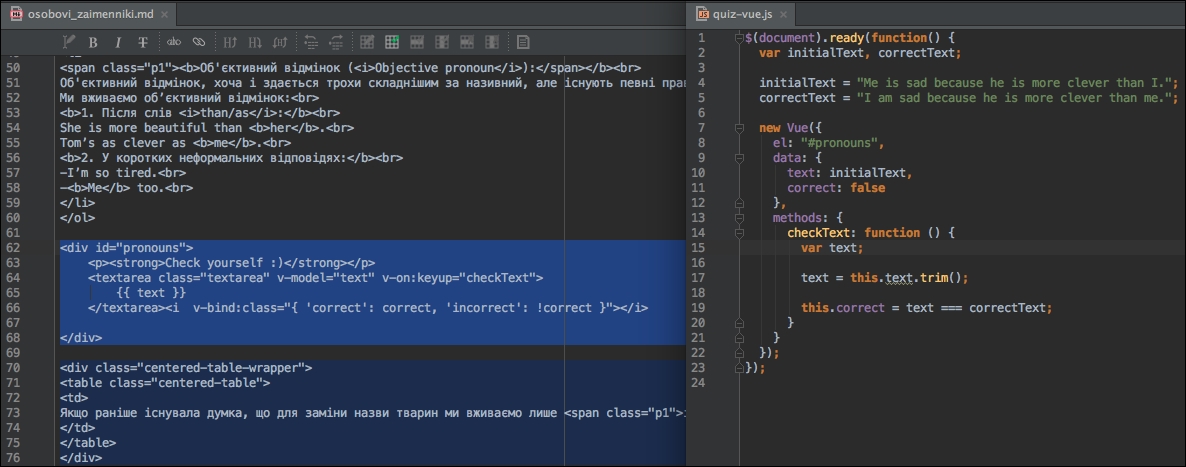
Task: Collapse the checkText function fold at line 14
Action: coord(740,233)
